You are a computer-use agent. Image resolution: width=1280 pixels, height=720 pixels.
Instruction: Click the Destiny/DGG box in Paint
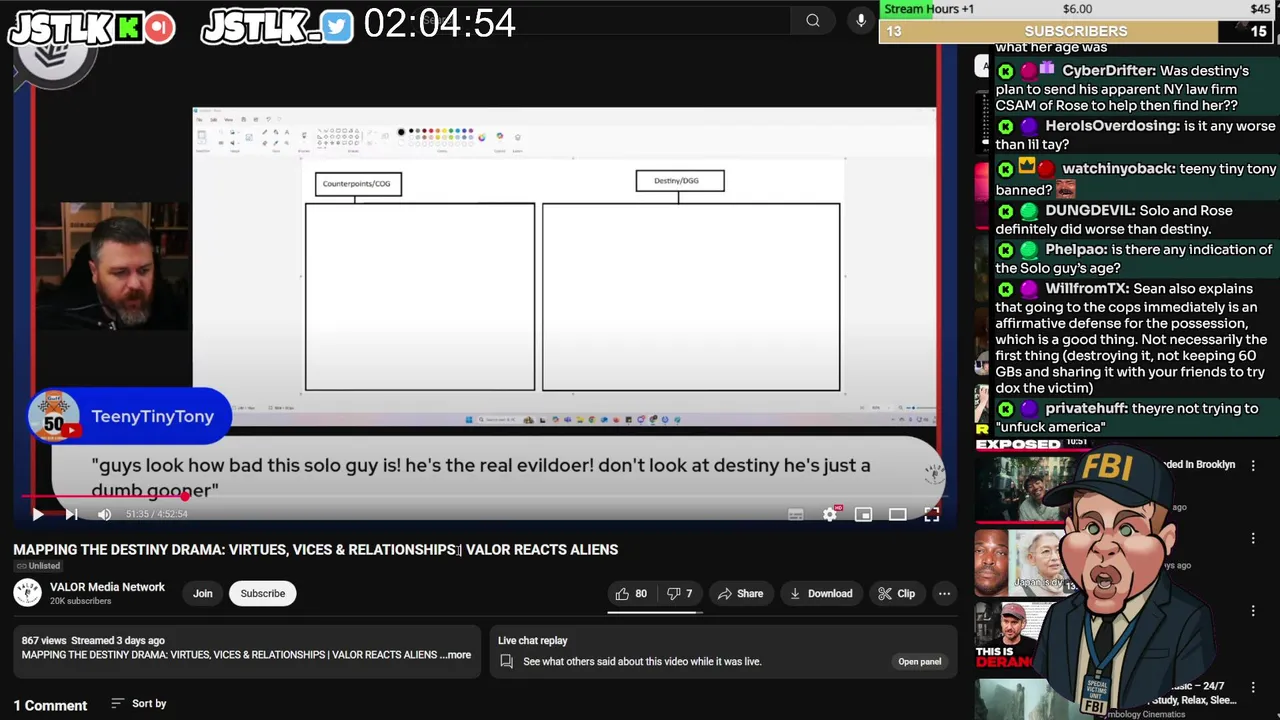(679, 181)
